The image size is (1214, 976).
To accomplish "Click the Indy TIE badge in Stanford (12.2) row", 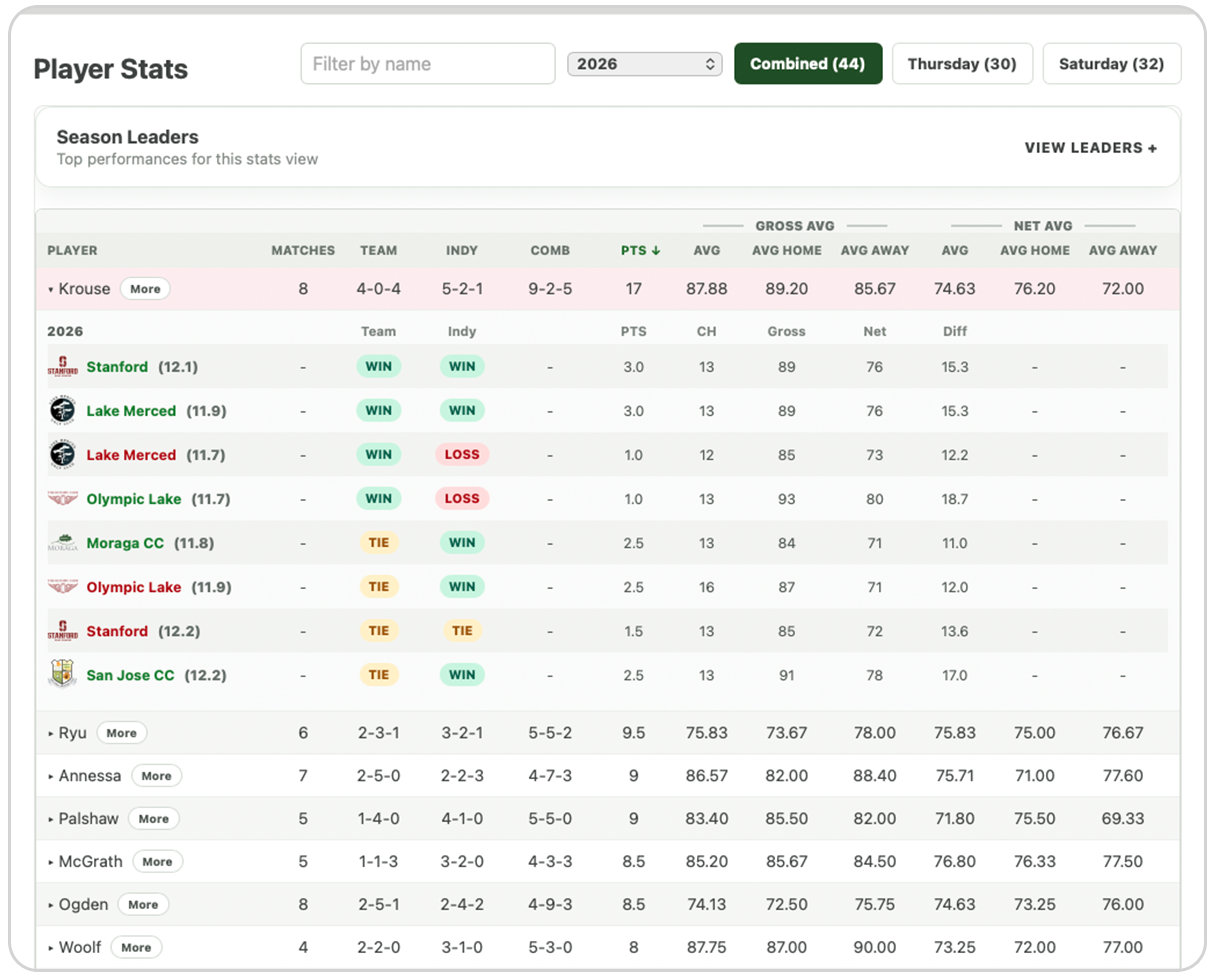I will point(462,631).
